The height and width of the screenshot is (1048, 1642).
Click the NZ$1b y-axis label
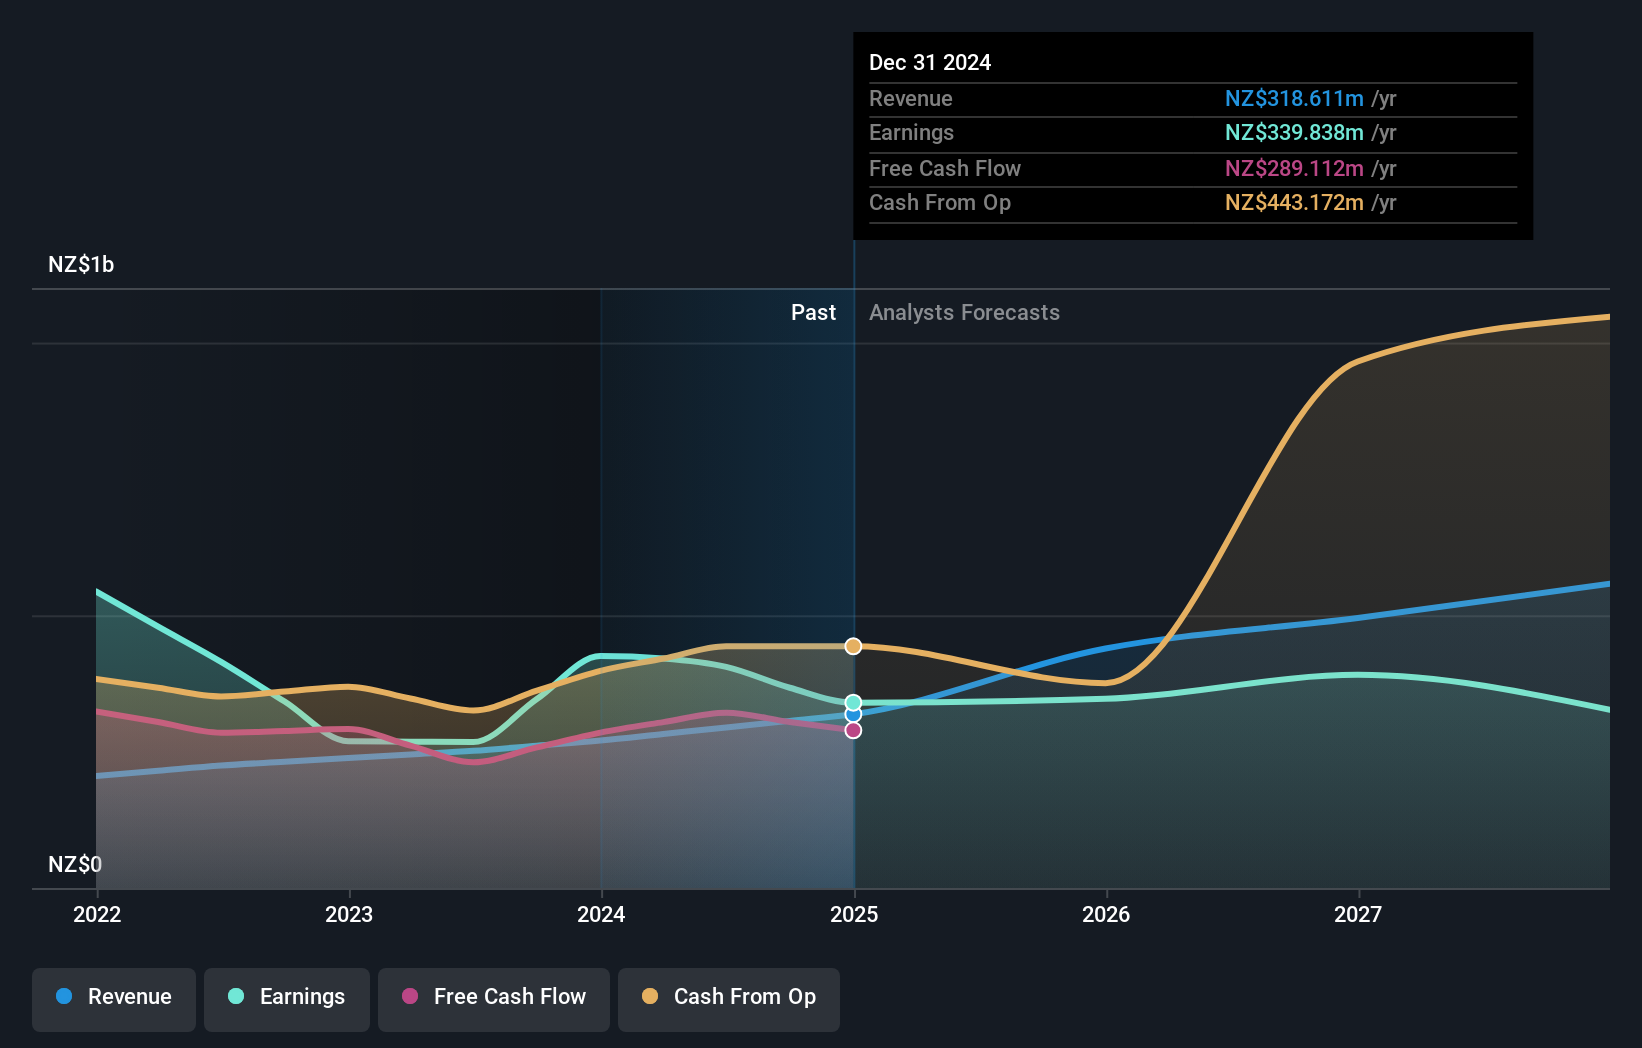81,264
